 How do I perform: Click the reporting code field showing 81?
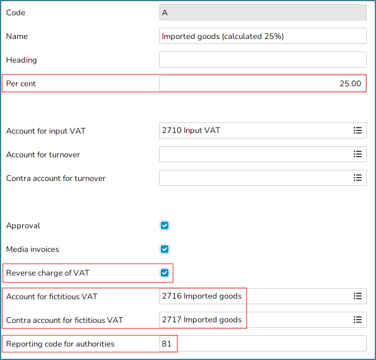point(263,343)
